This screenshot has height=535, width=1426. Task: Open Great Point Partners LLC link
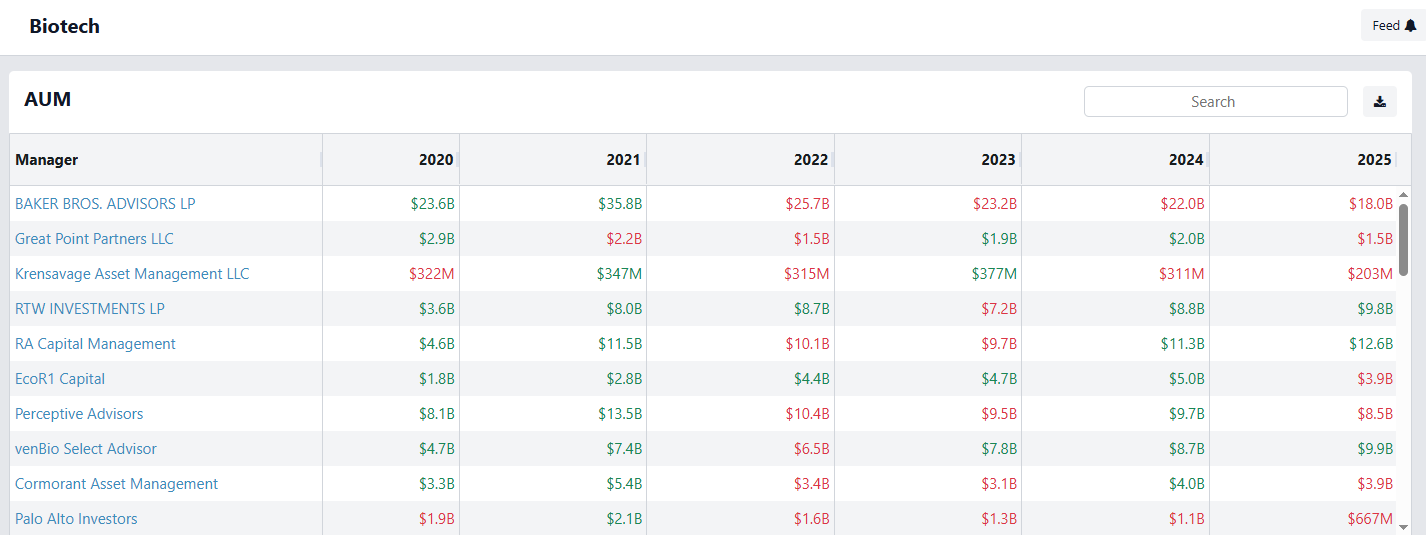tap(94, 238)
